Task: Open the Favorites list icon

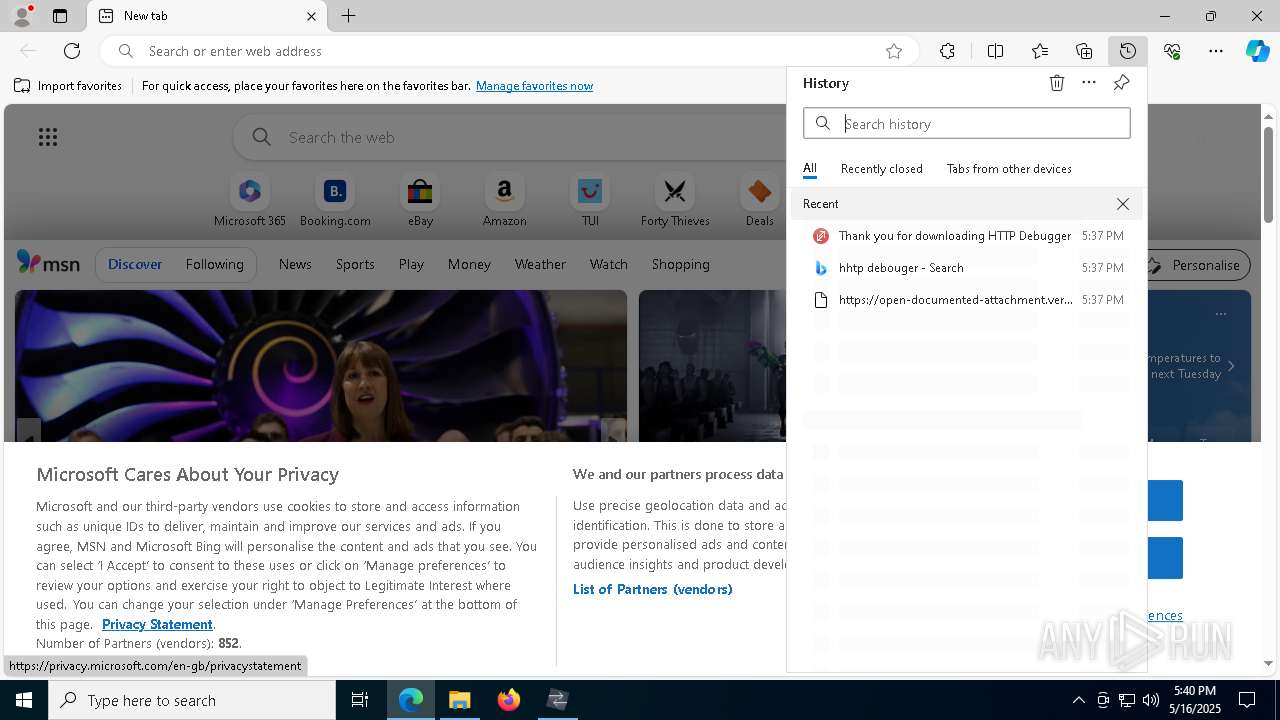Action: click(x=1040, y=51)
